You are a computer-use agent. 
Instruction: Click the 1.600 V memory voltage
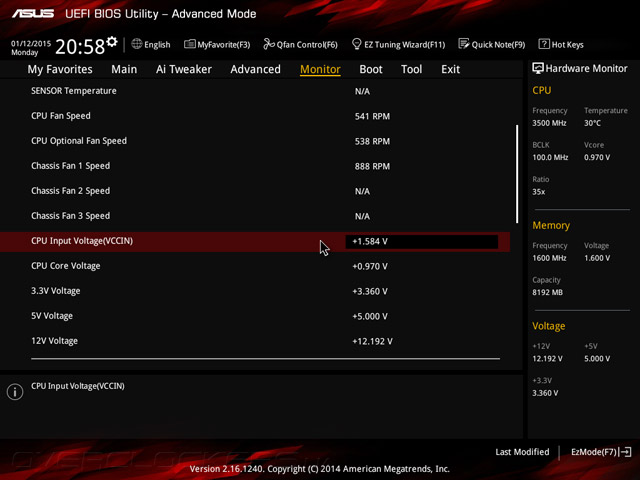[x=597, y=258]
